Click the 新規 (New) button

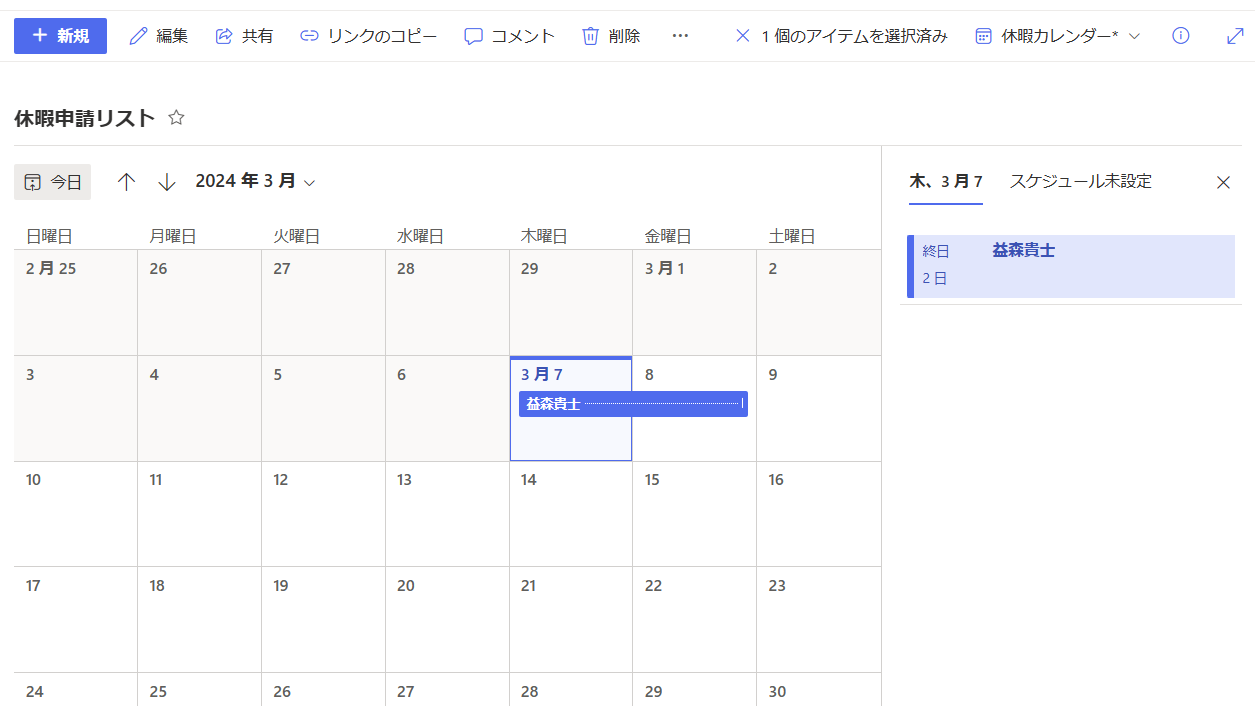point(60,36)
